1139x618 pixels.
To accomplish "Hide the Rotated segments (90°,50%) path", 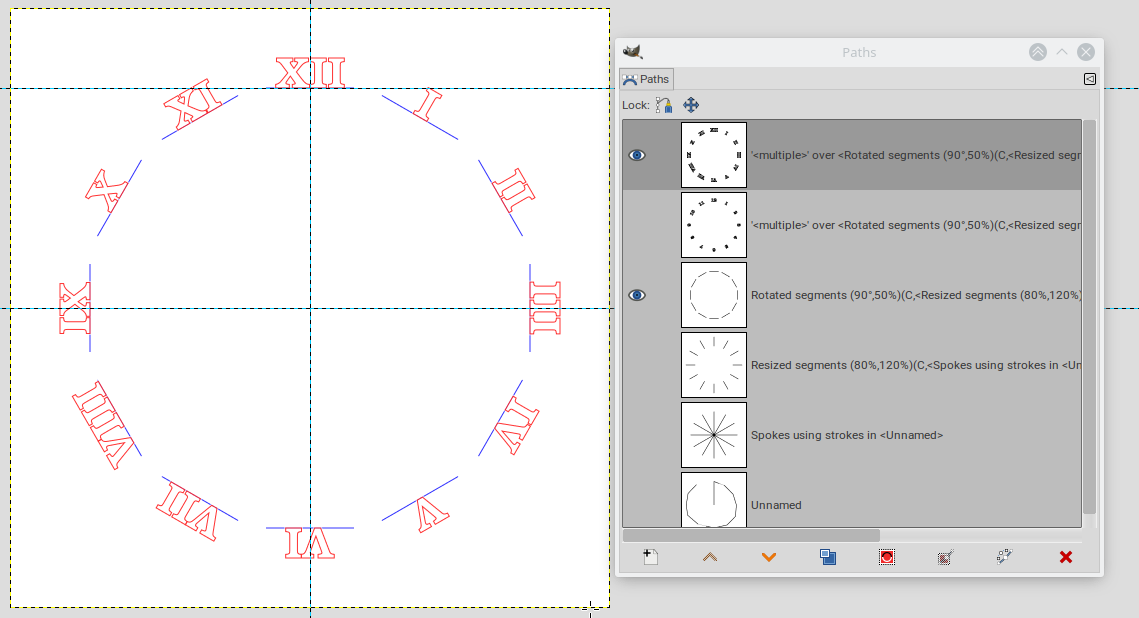I will [x=637, y=296].
